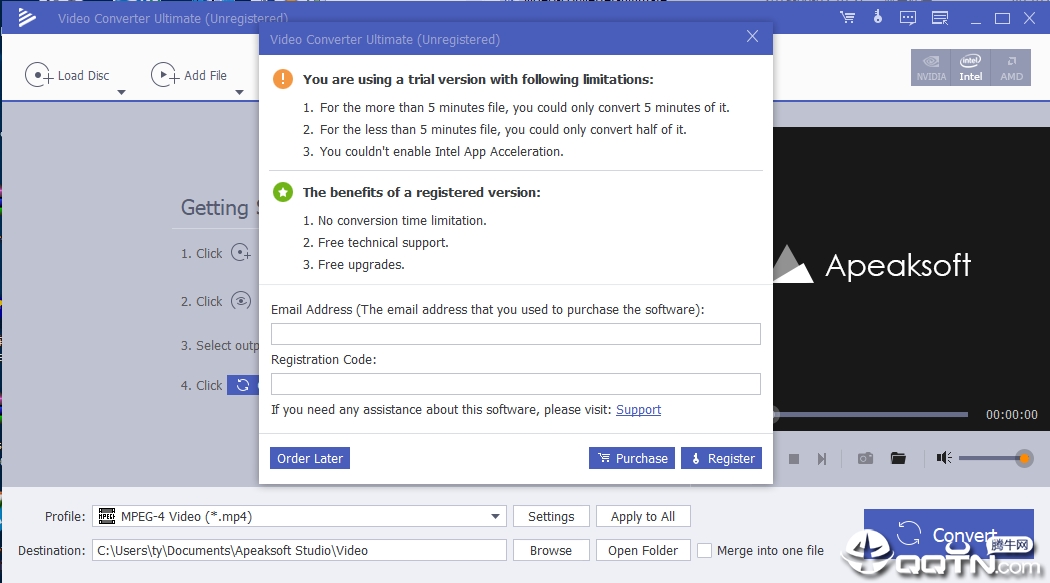Close the registration dialog

pyautogui.click(x=753, y=36)
